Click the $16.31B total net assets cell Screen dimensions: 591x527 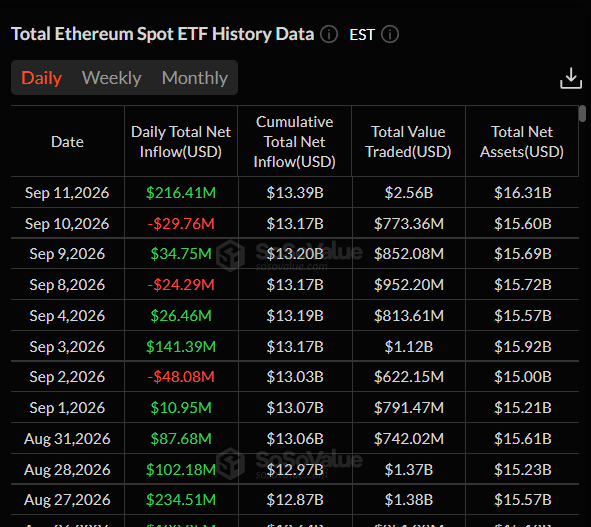pos(523,193)
